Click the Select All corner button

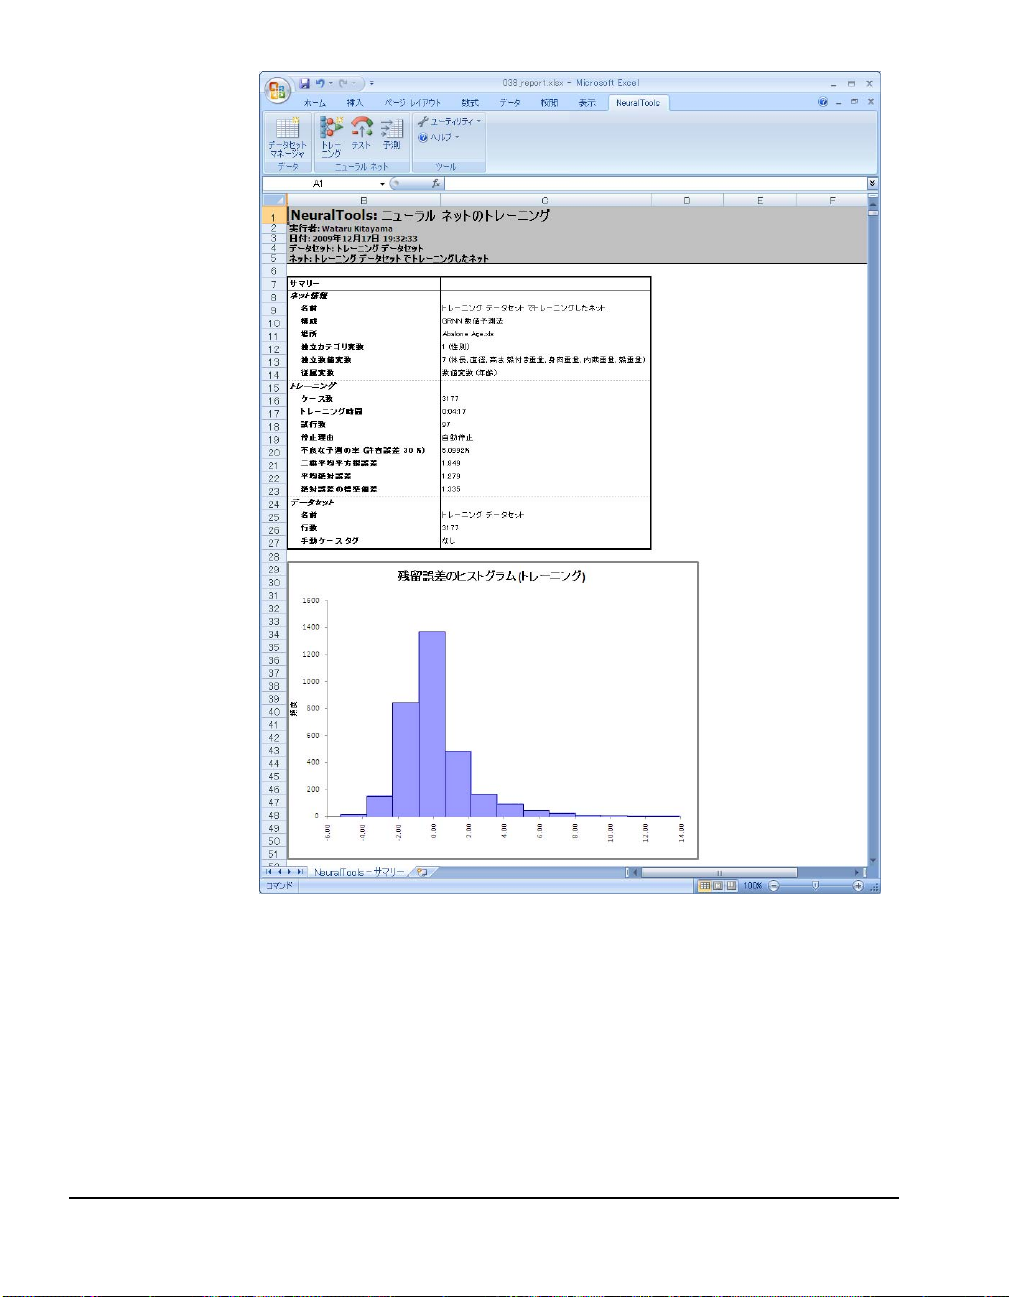coord(274,201)
